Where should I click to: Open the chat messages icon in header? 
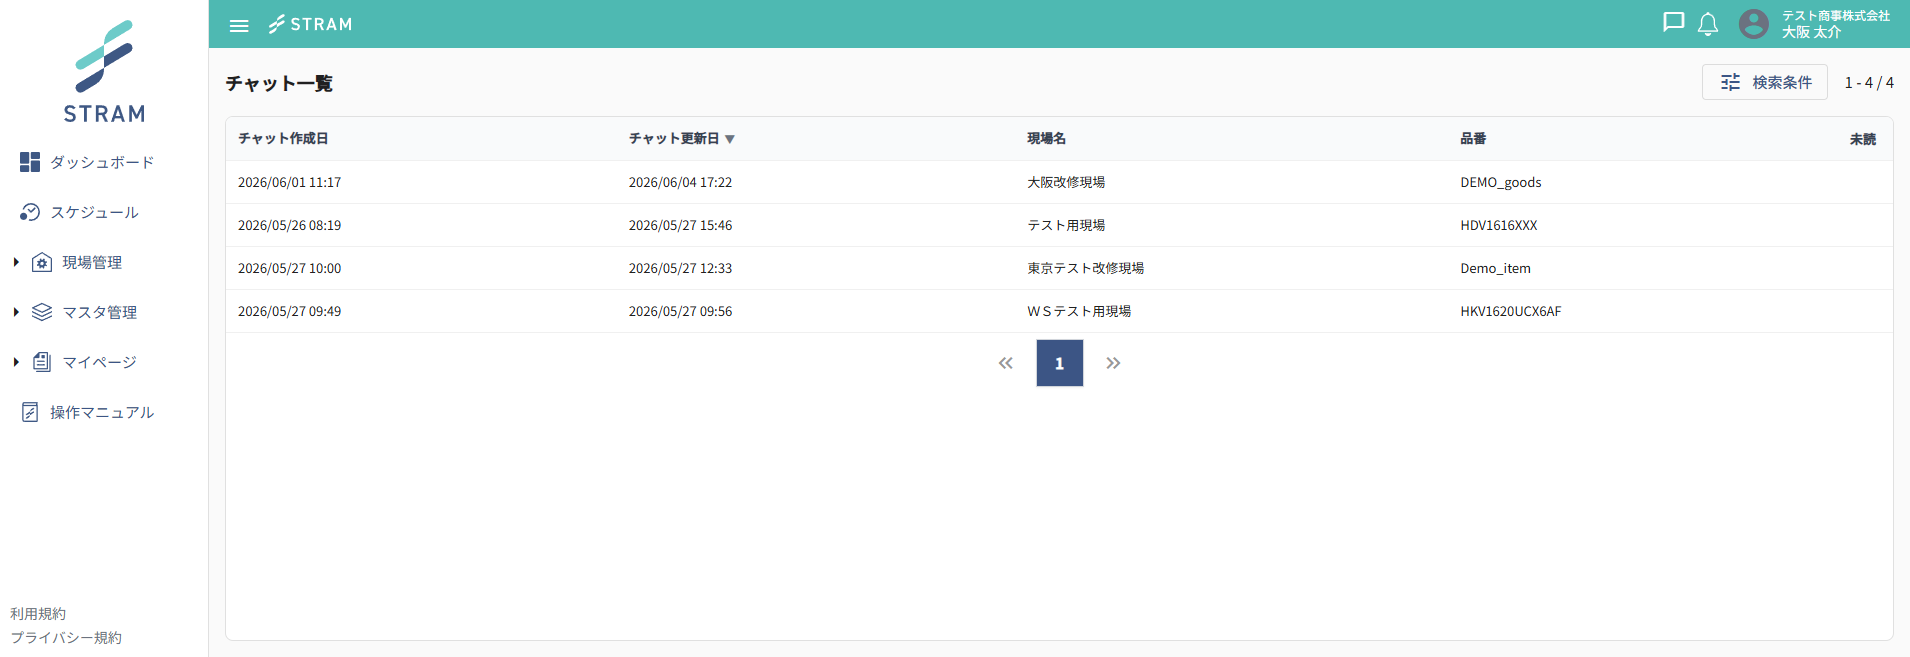click(1673, 23)
